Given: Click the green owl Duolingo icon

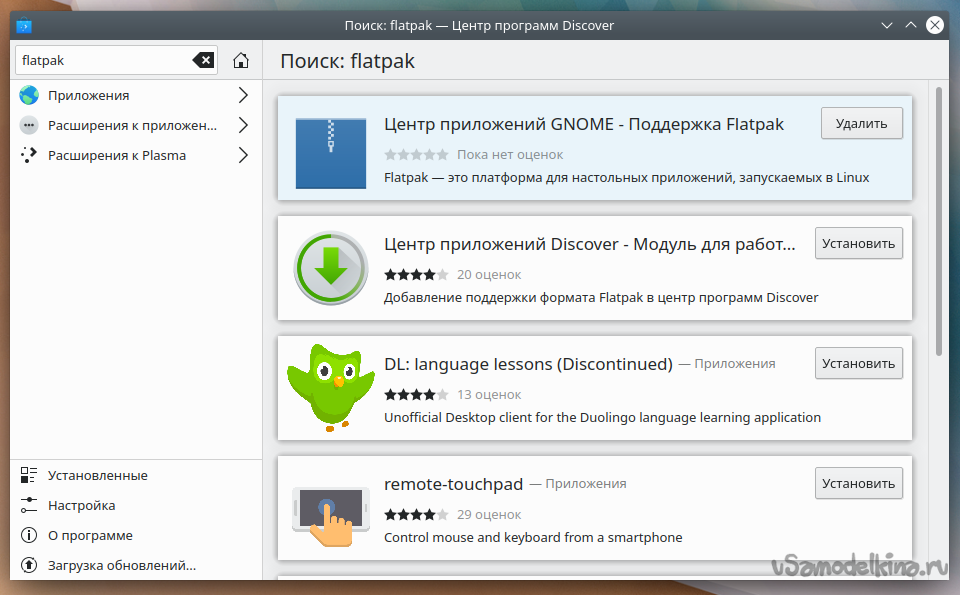Looking at the screenshot, I should [x=331, y=387].
